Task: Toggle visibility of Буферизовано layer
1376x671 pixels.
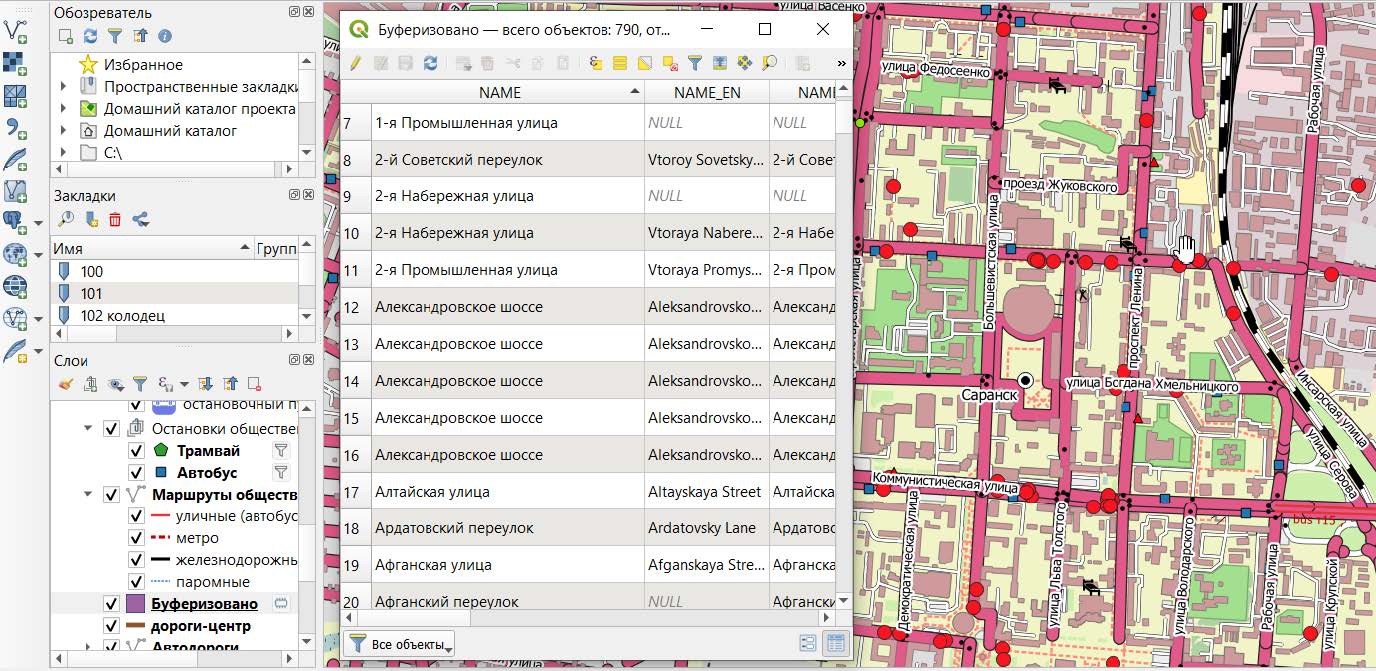Action: [112, 604]
